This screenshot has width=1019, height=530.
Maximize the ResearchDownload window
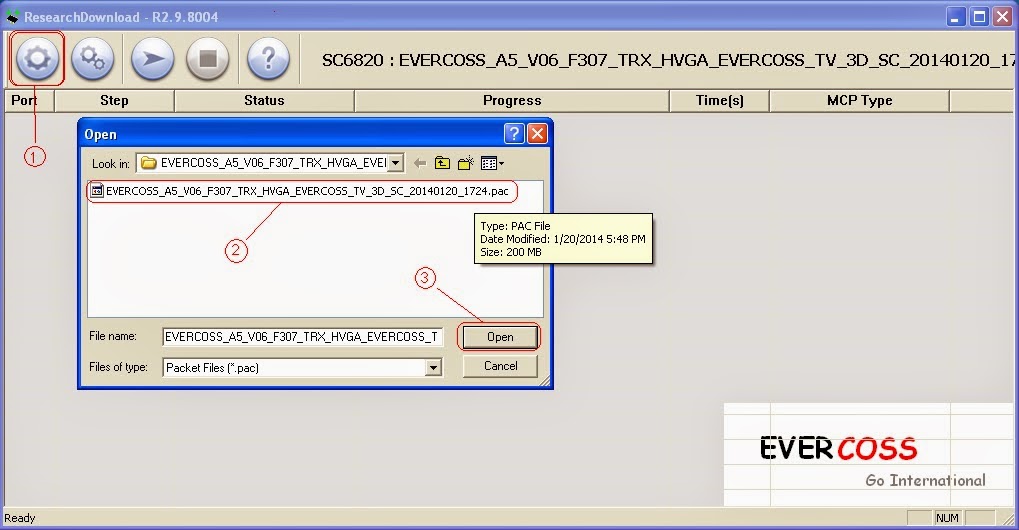979,17
